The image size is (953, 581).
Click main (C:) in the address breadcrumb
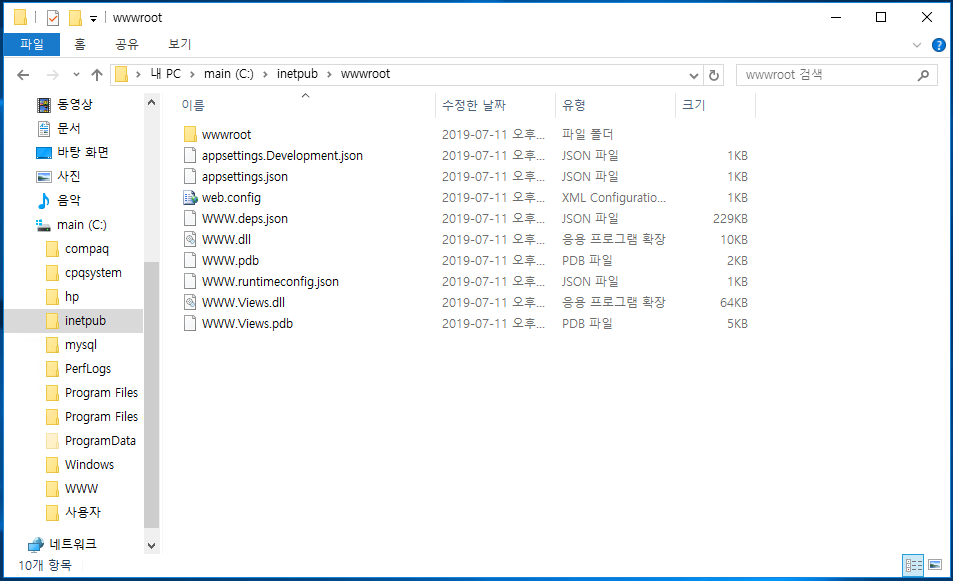click(229, 74)
